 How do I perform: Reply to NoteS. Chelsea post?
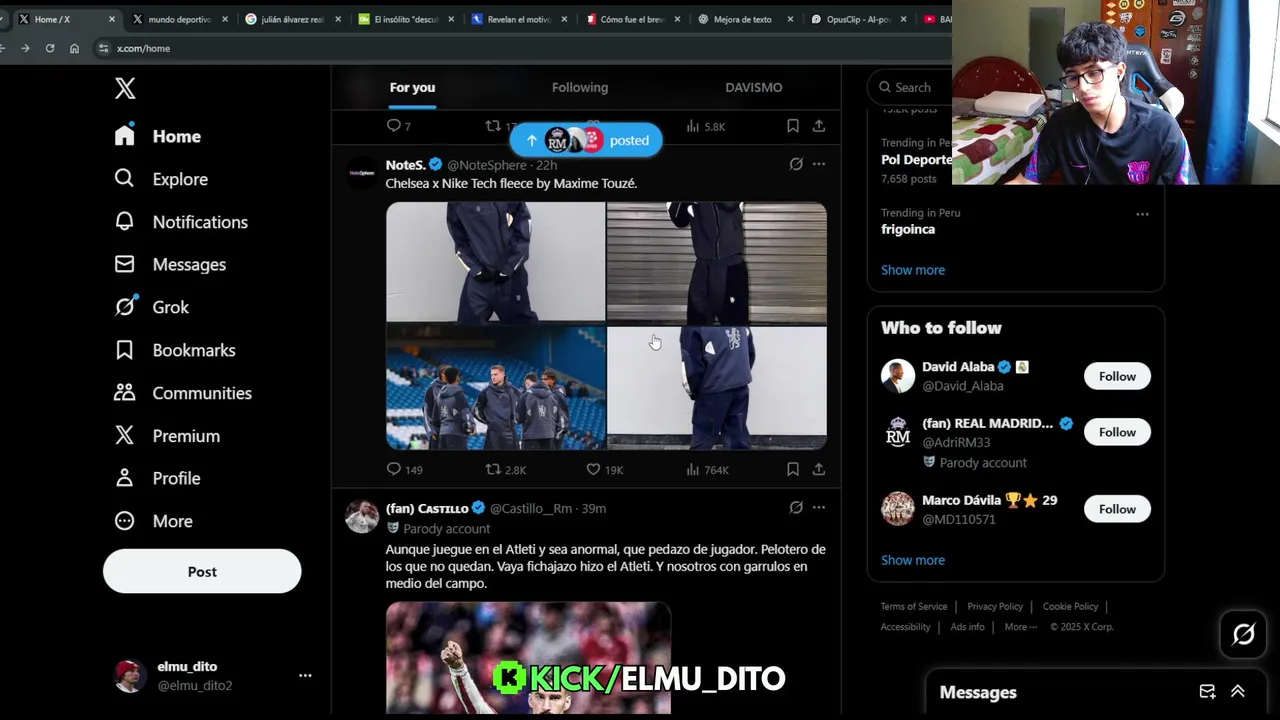[404, 469]
